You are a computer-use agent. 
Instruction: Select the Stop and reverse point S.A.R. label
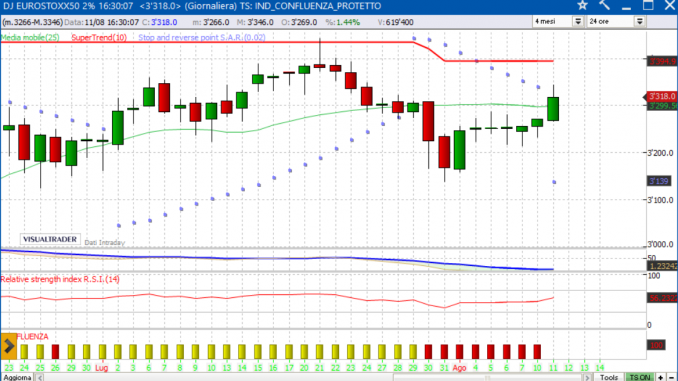click(x=202, y=38)
